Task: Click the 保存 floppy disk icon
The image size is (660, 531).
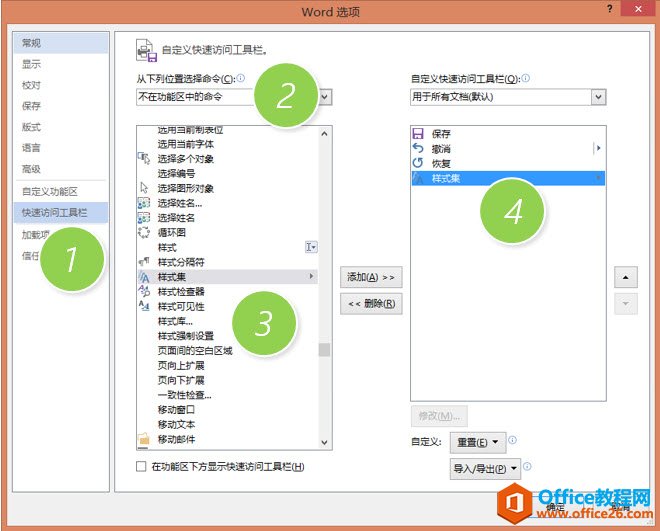Action: click(x=418, y=134)
